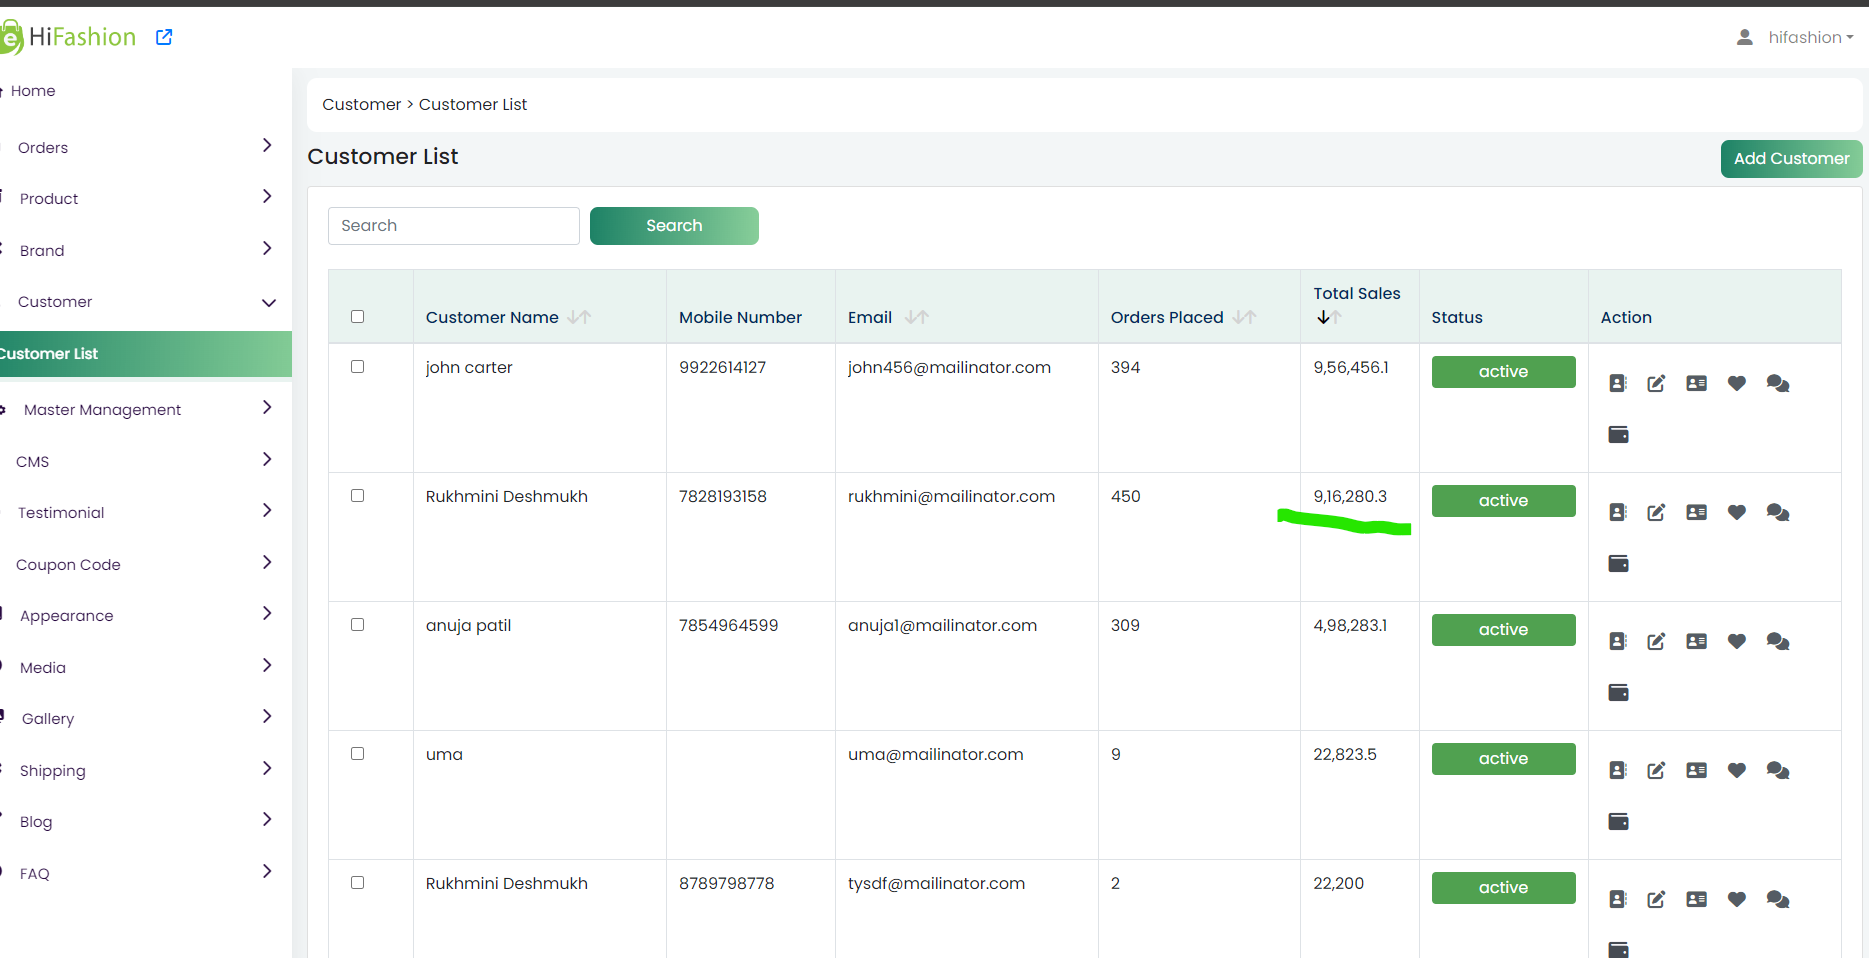Open comments icon for uma
This screenshot has height=958, width=1869.
pos(1778,770)
